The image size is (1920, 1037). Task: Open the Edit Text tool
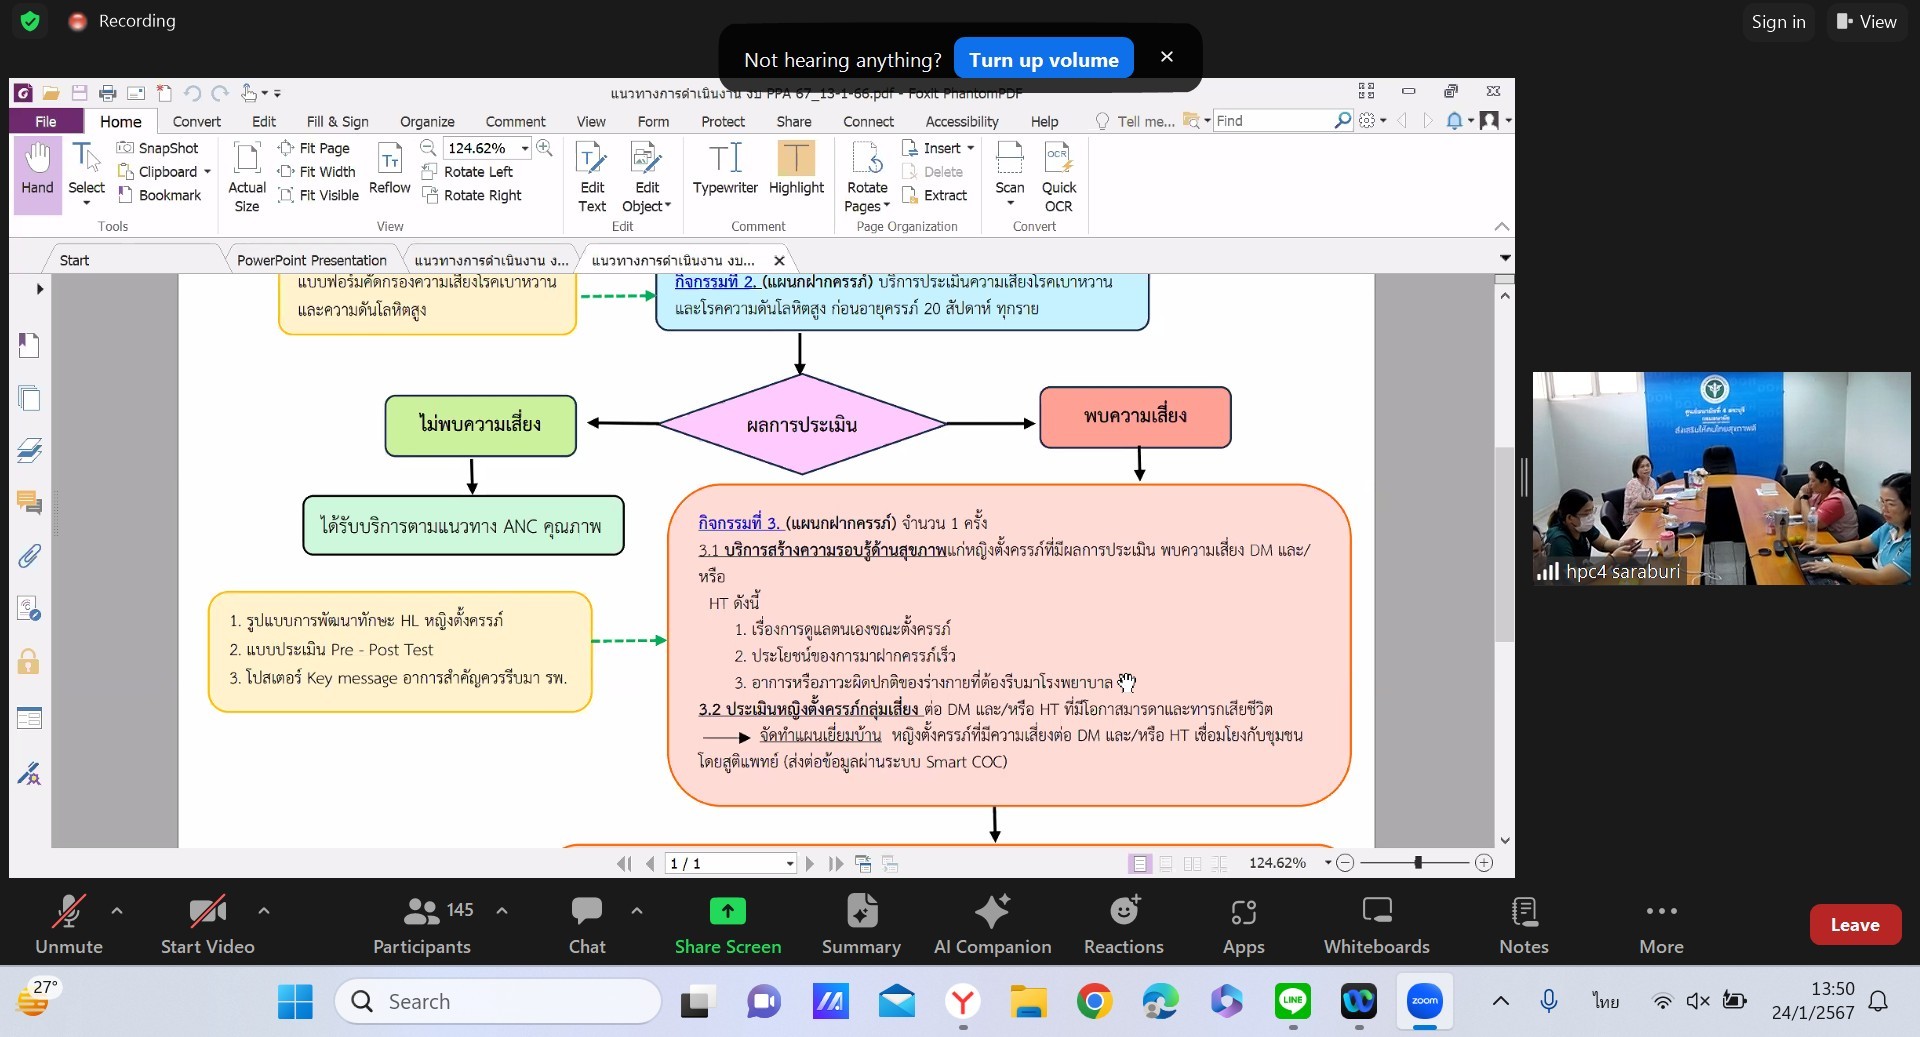pyautogui.click(x=592, y=176)
